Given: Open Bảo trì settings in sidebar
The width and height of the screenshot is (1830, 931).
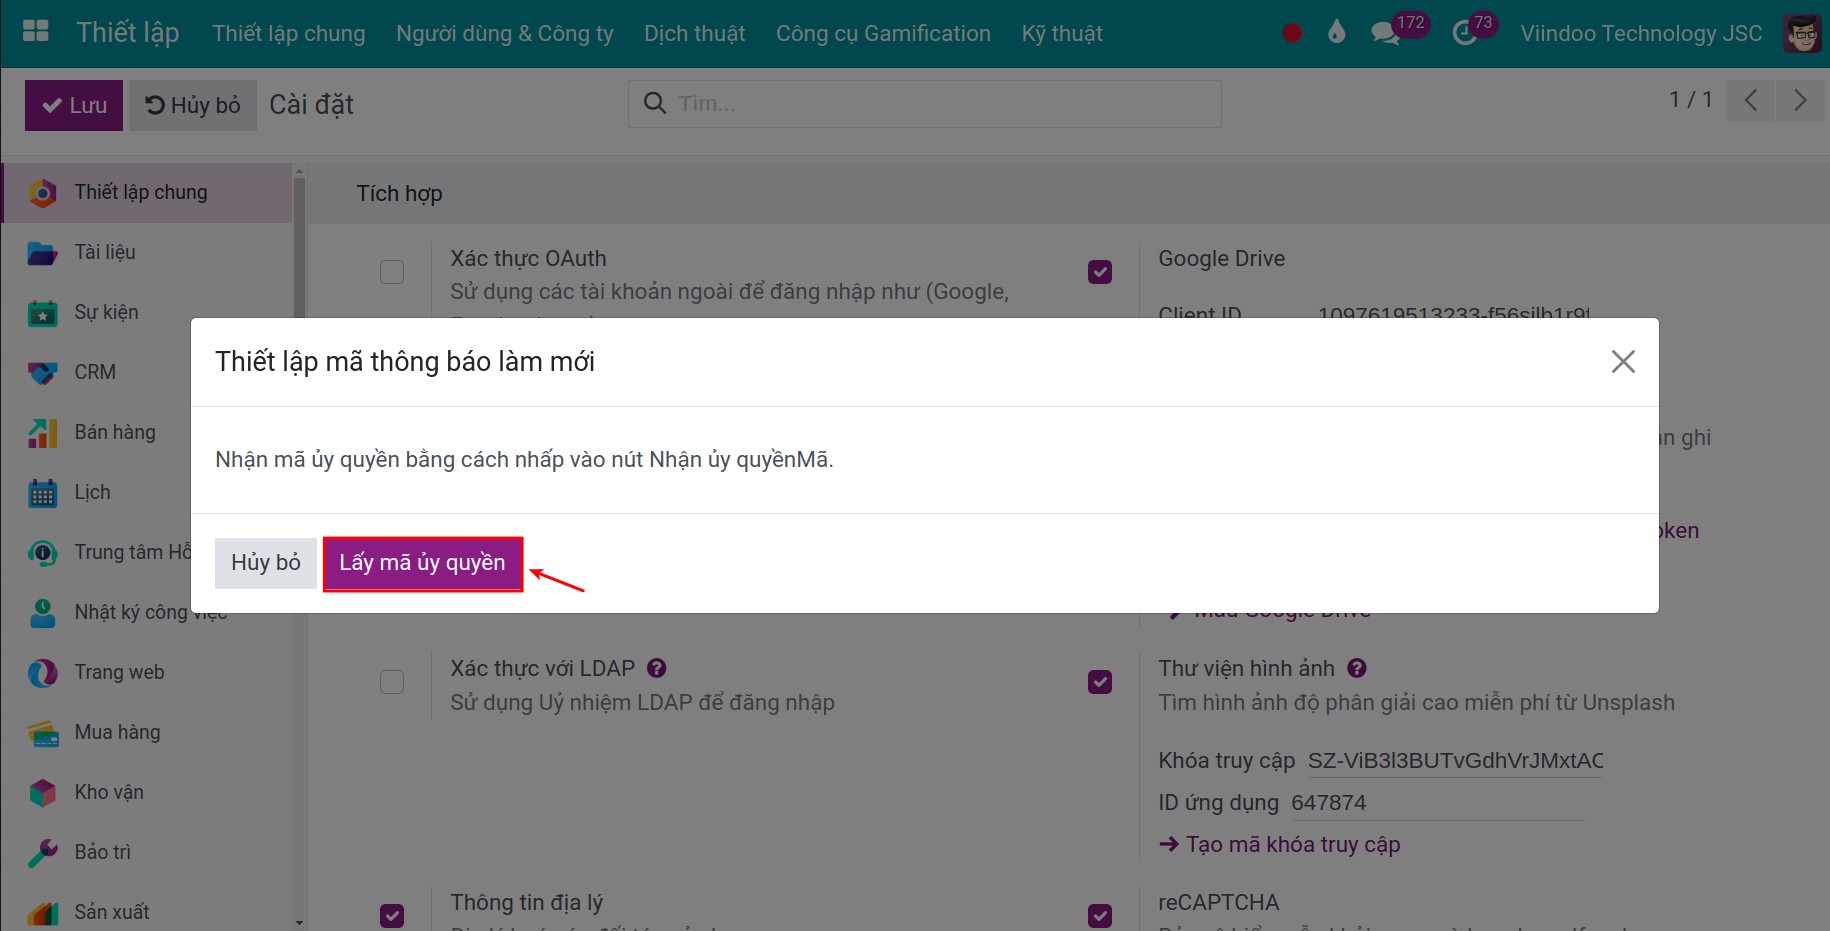Looking at the screenshot, I should [148, 852].
